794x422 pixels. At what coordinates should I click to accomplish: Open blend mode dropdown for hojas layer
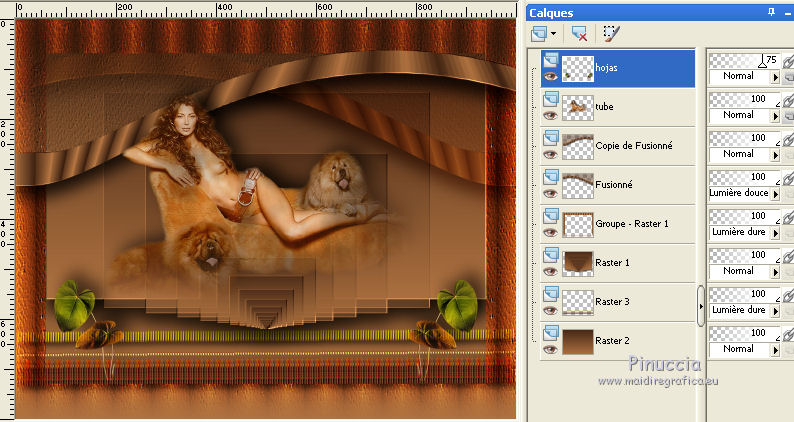coord(774,76)
